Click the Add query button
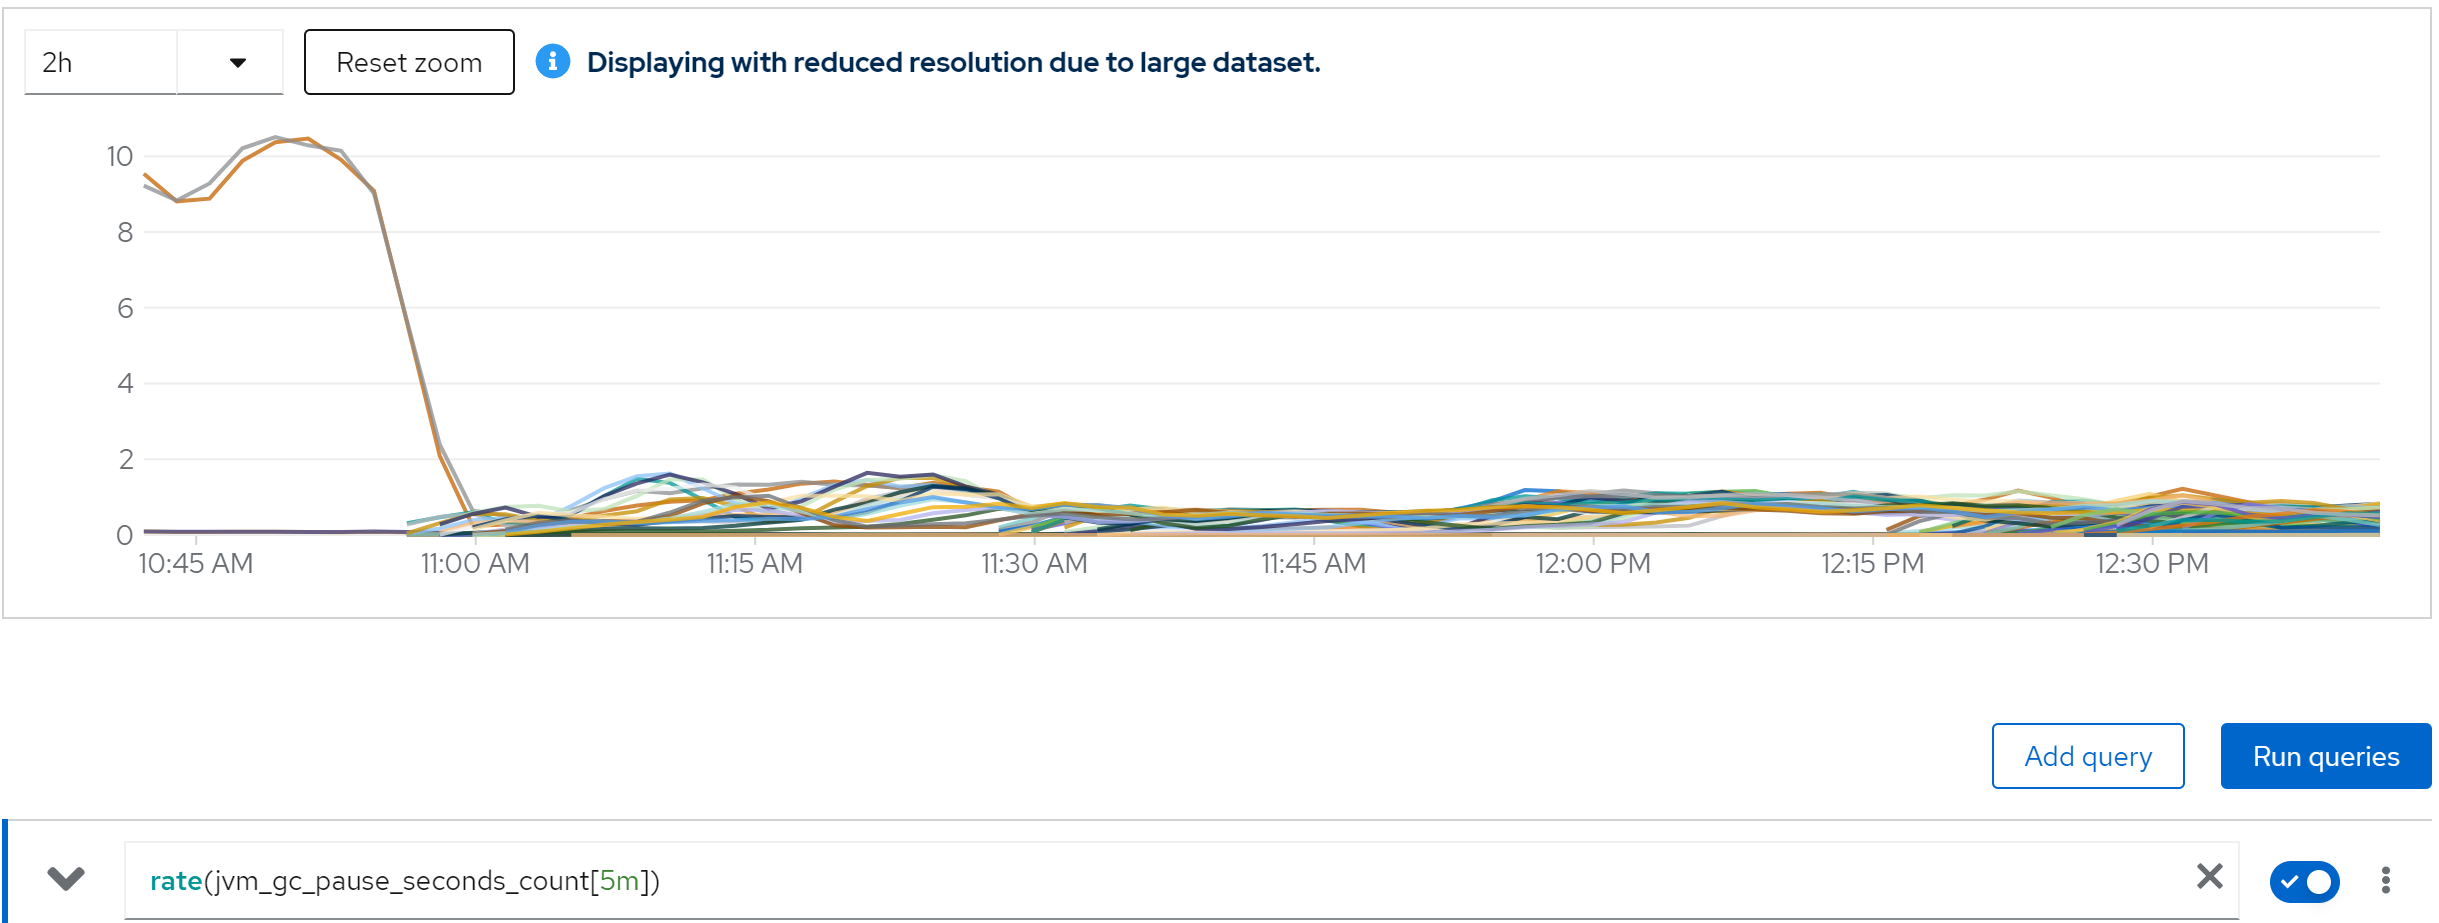Screen dimensions: 2439x923 2087,756
